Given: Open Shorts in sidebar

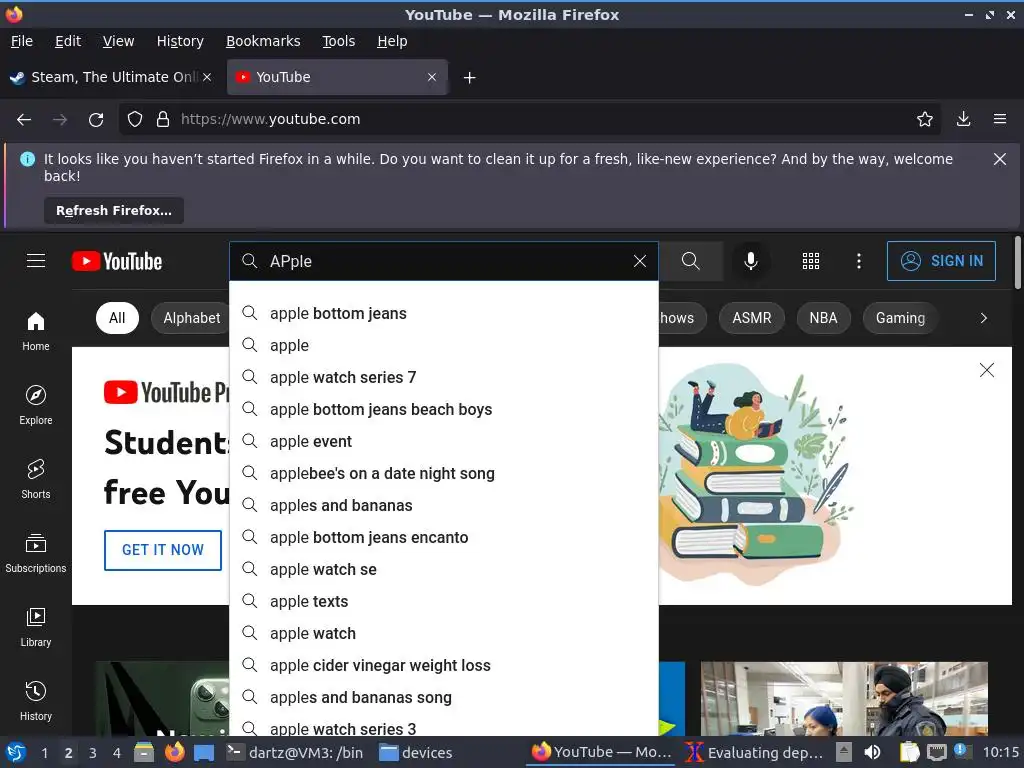Looking at the screenshot, I should [36, 479].
